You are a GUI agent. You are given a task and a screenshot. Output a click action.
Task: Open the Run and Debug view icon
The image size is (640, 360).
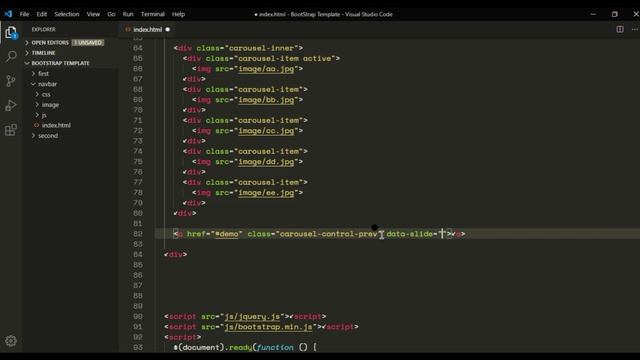pos(11,105)
